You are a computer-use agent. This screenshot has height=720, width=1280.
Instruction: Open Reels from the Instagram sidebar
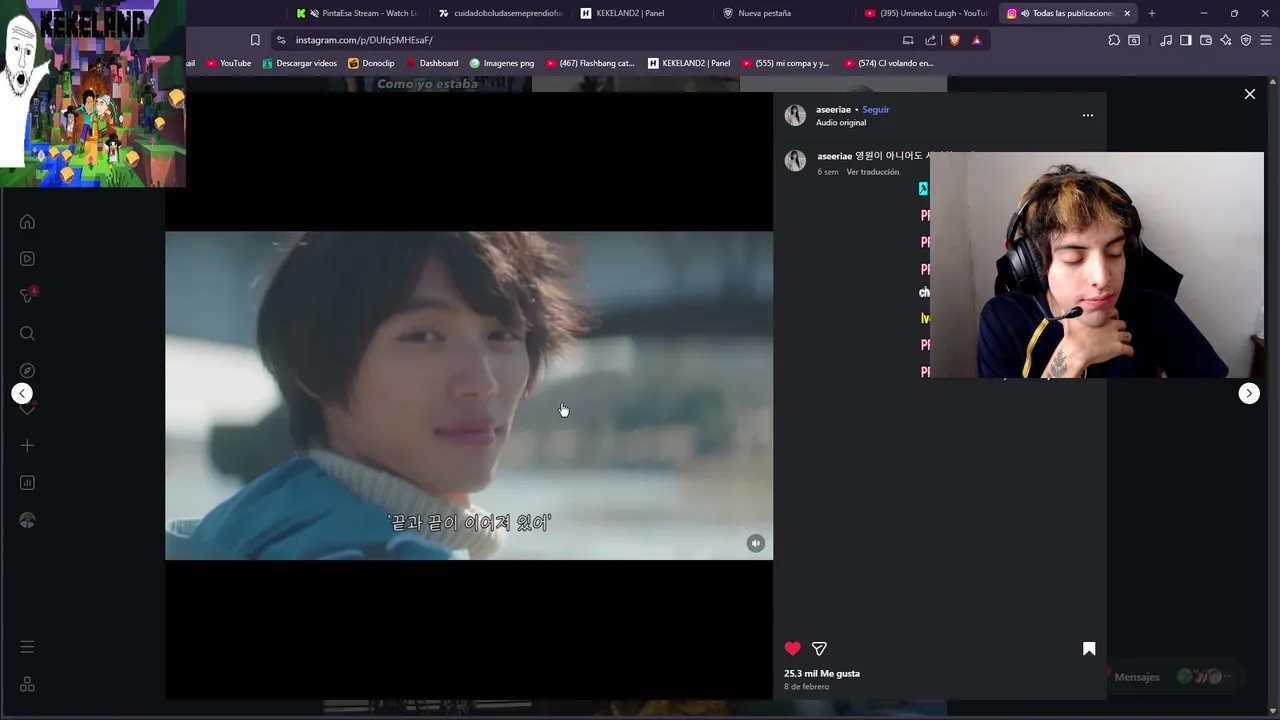pos(27,259)
